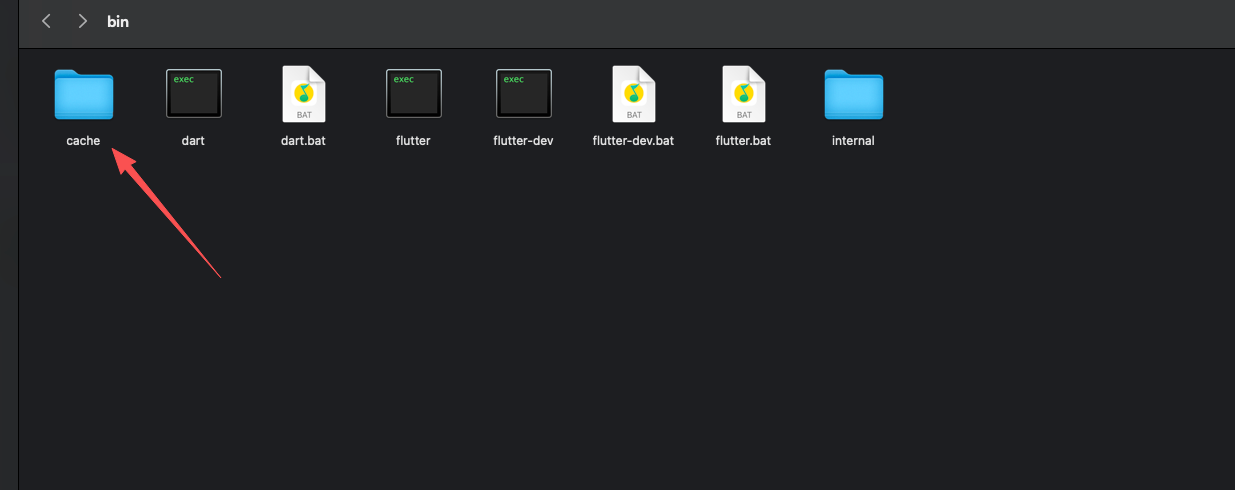Select the dart.bat file icon
This screenshot has width=1235, height=490.
[x=303, y=95]
